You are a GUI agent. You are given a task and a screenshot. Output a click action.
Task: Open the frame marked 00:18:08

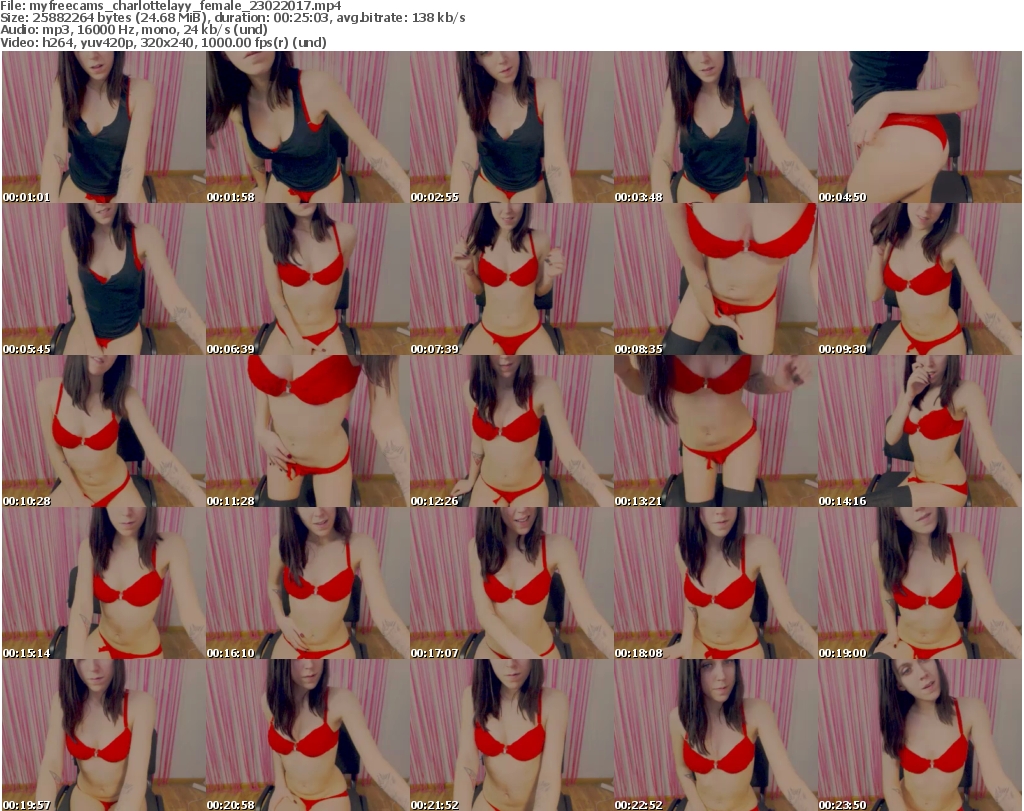point(715,584)
